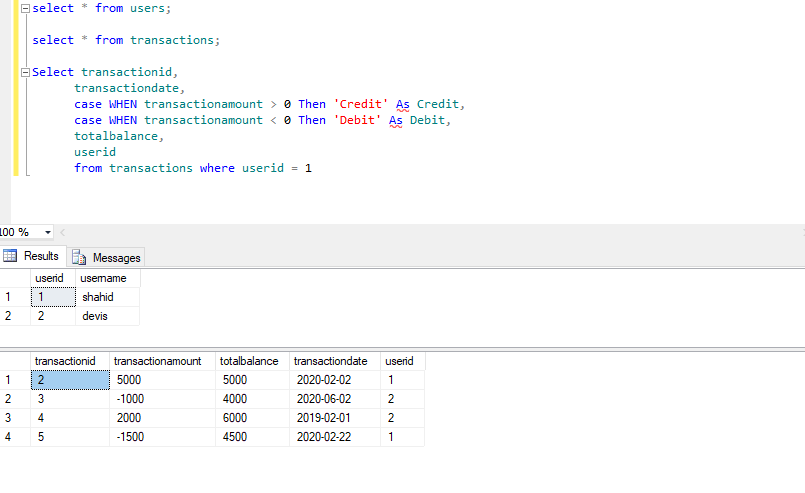Click the cell containing 'devis'
The width and height of the screenshot is (805, 493).
click(x=108, y=316)
